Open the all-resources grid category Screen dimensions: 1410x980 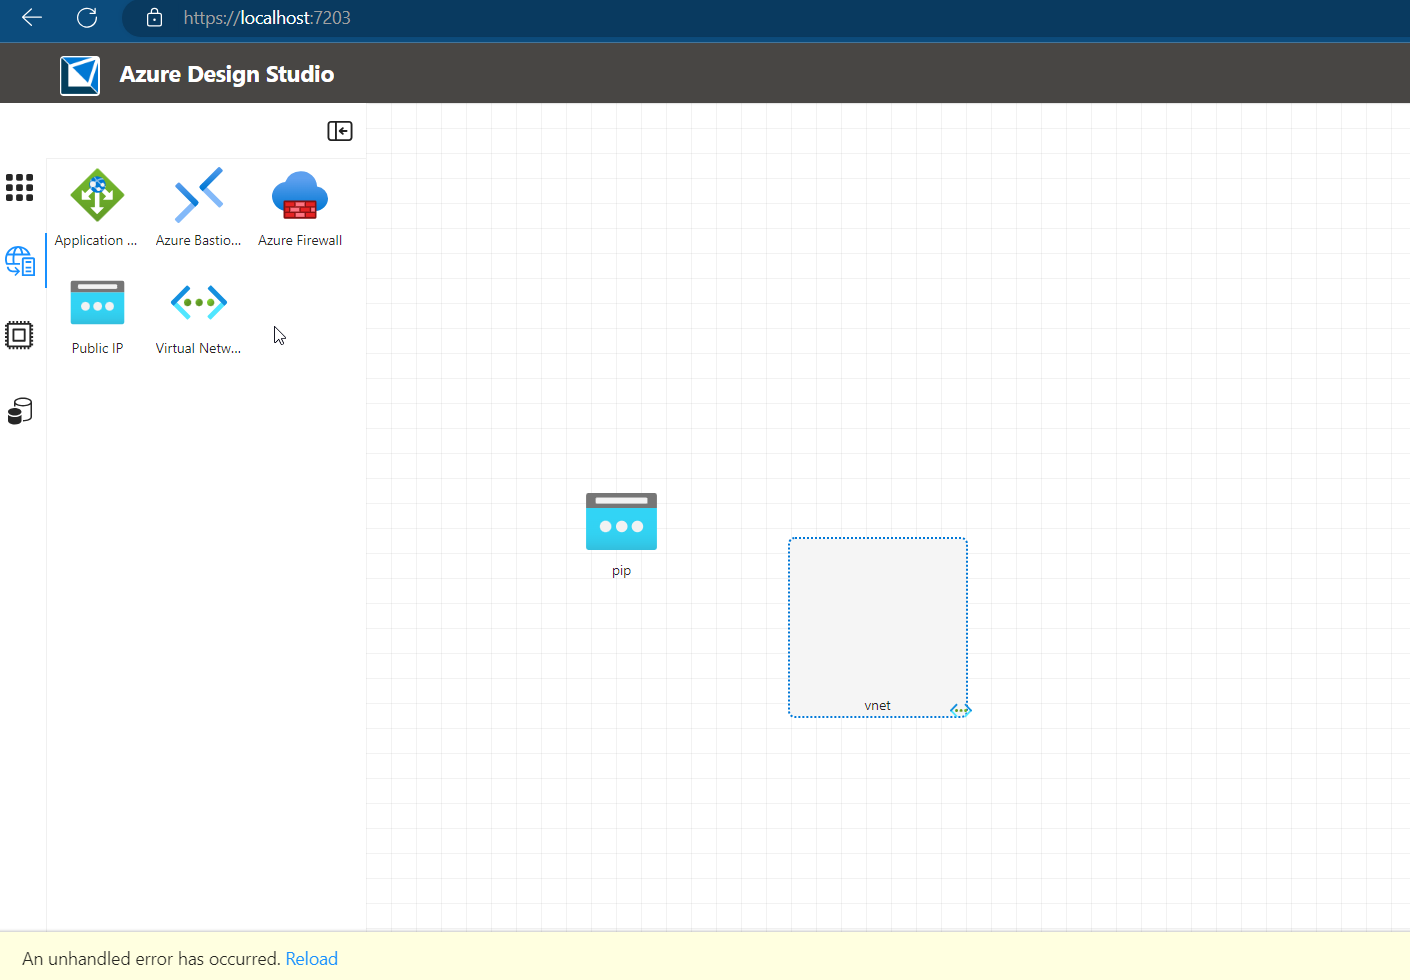(19, 187)
